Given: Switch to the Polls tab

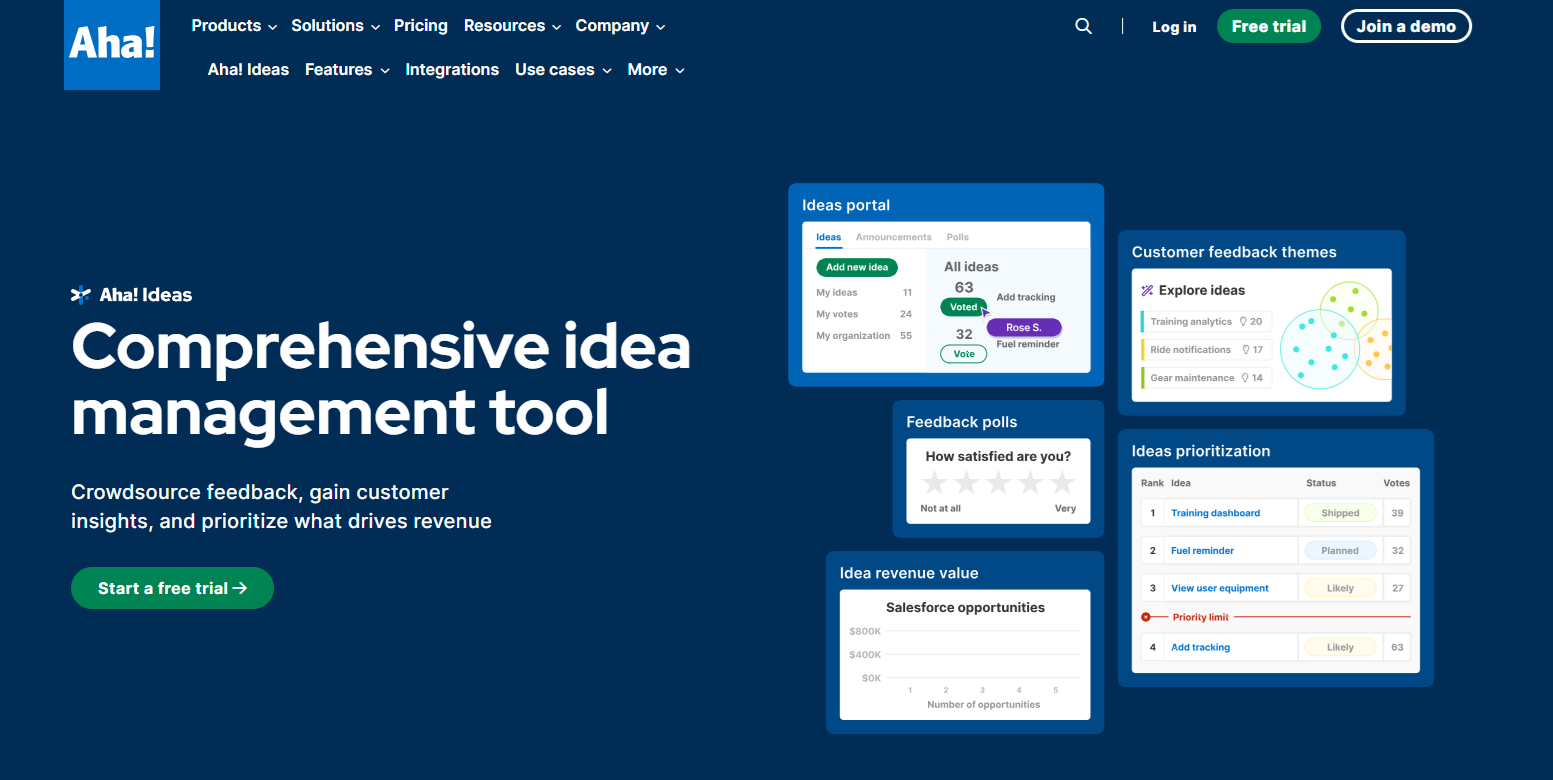Looking at the screenshot, I should point(958,237).
